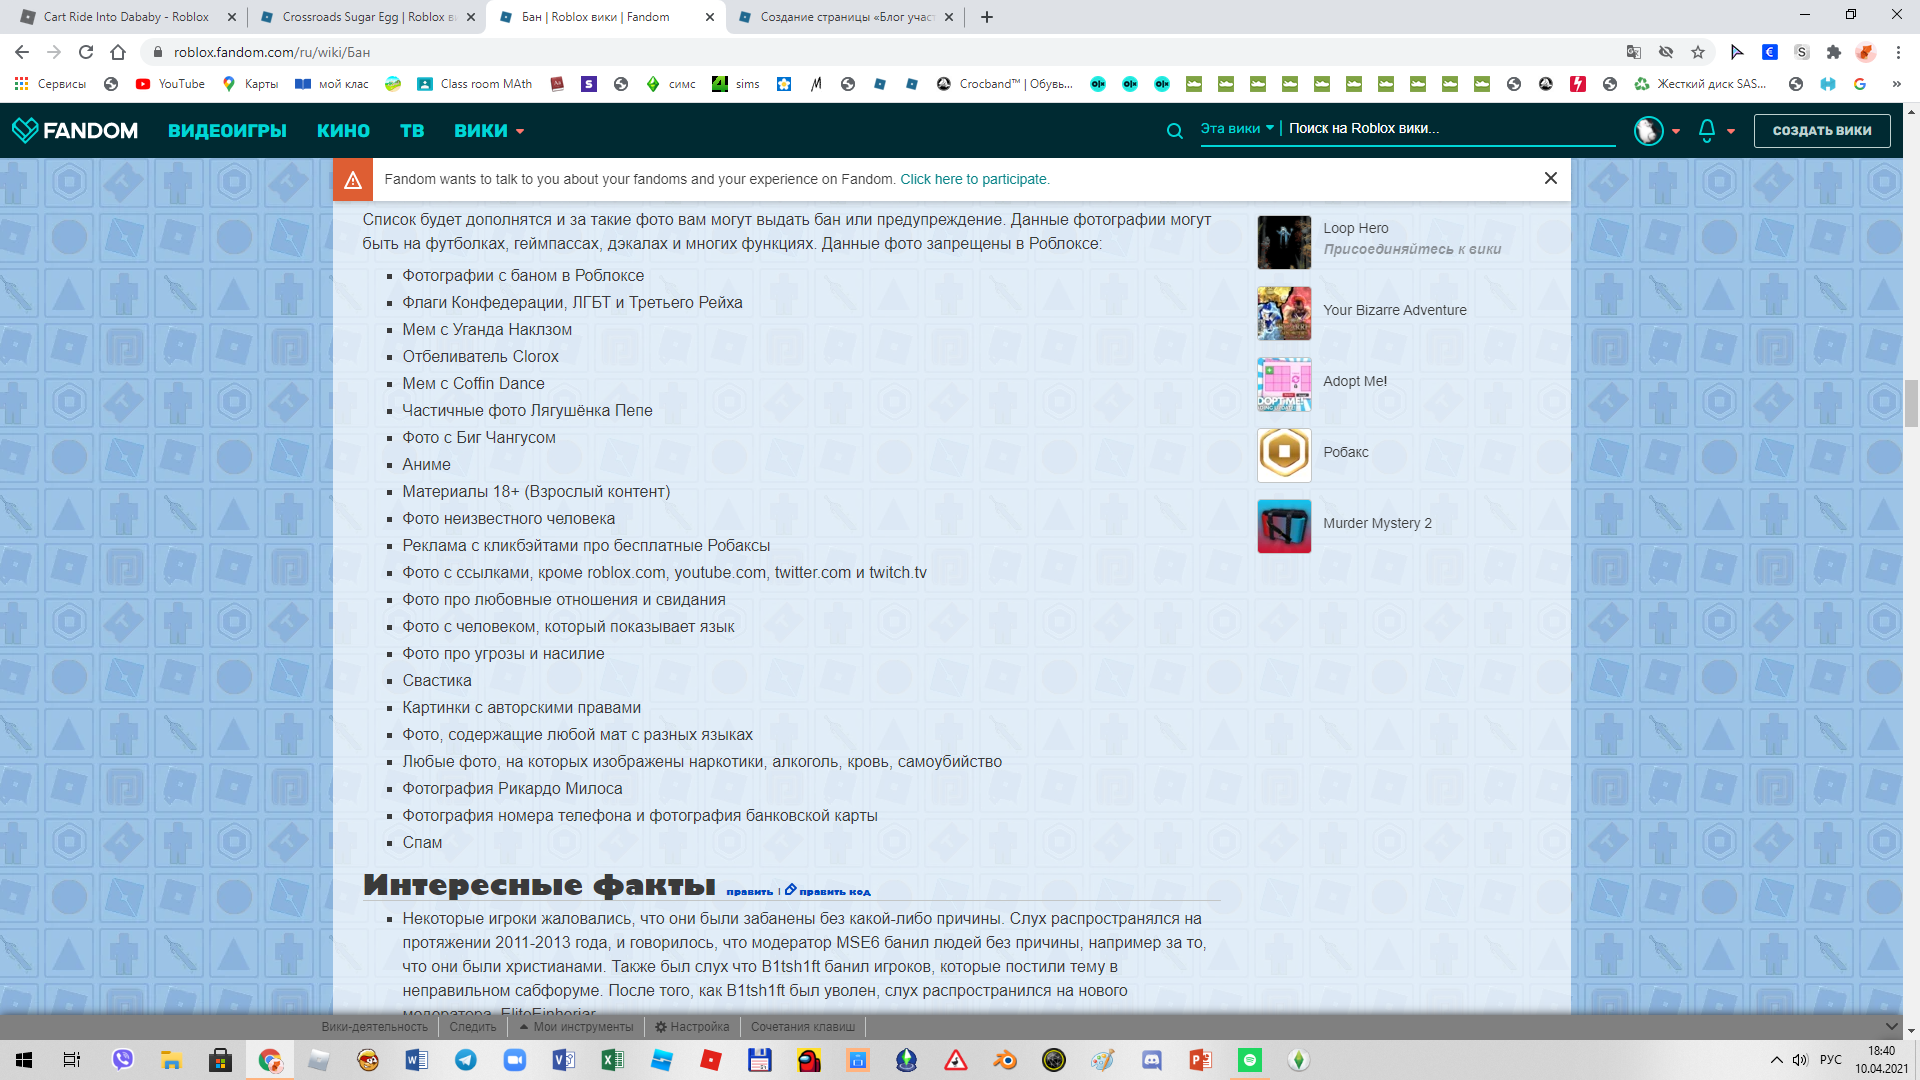
Task: Open Windows Task View button
Action: [x=72, y=1060]
